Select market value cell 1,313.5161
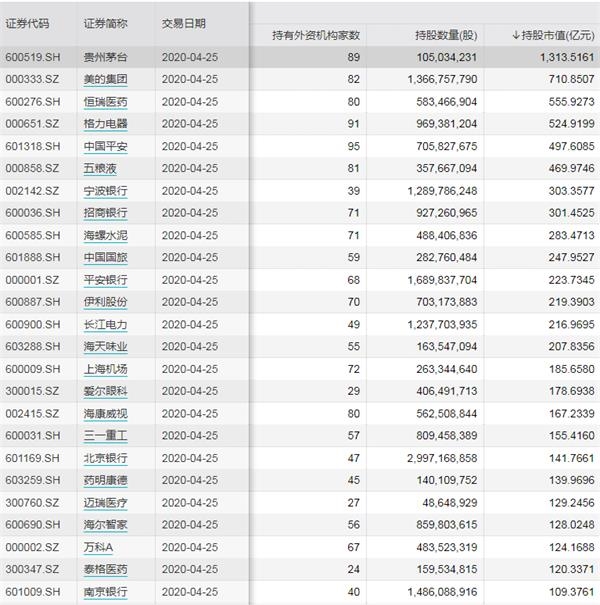This screenshot has height=605, width=600. click(567, 57)
